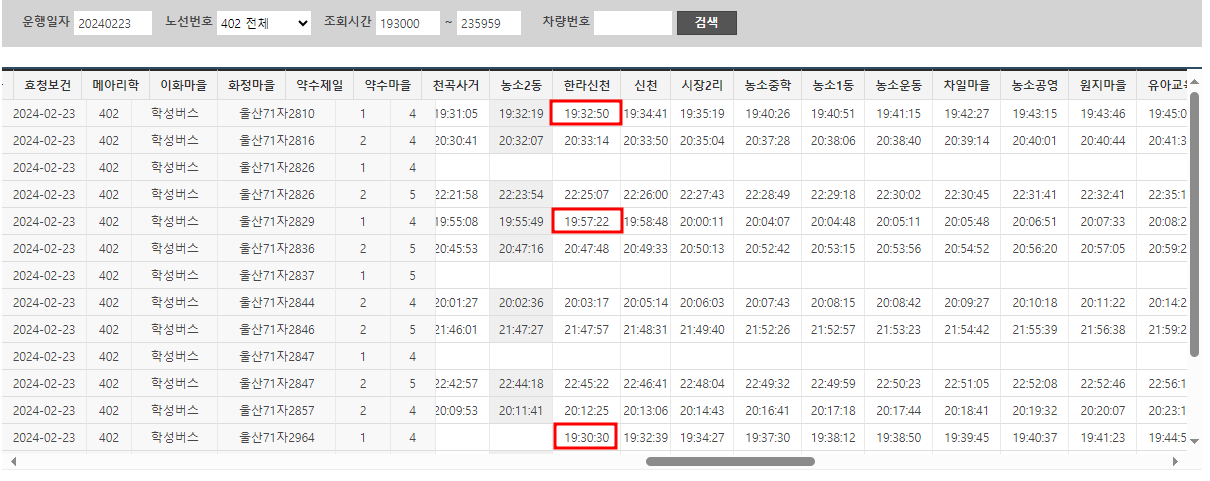Screen dimensions: 1210x481
Task: Click the highlighted time cell 19:30:30
Action: coord(586,437)
